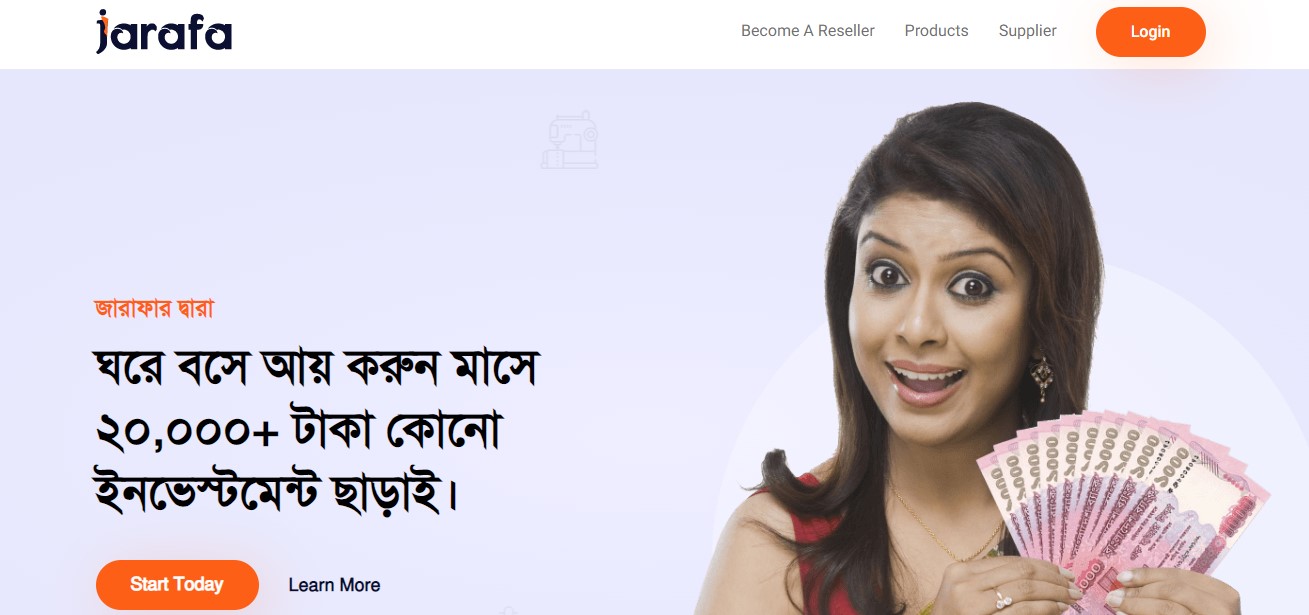This screenshot has width=1309, height=615.
Task: Open the Become A Reseller page
Action: coord(808,31)
